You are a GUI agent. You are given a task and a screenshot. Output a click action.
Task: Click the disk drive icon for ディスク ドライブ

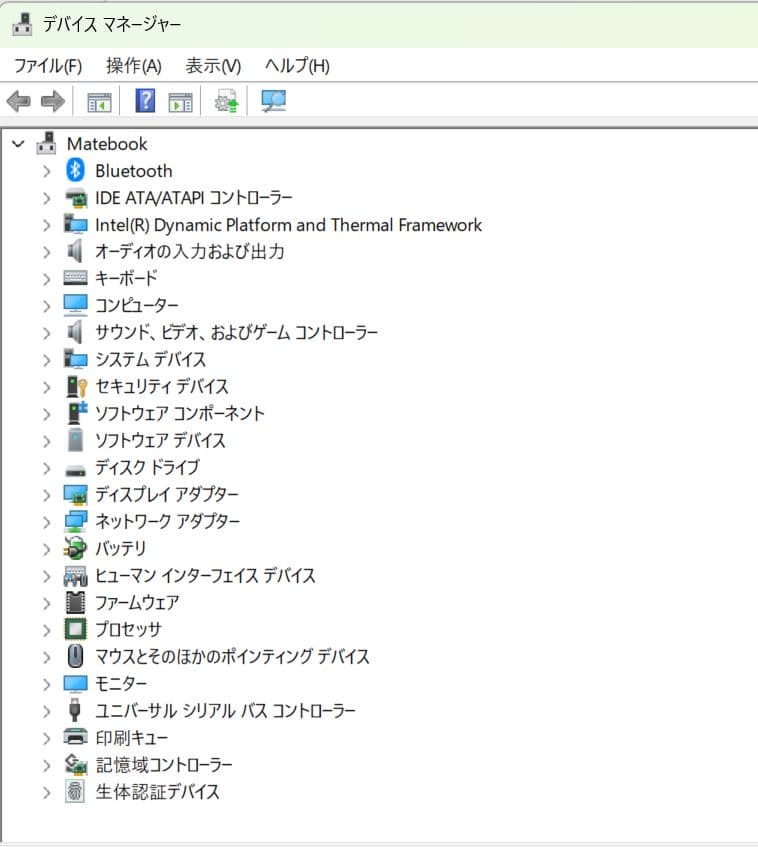75,470
